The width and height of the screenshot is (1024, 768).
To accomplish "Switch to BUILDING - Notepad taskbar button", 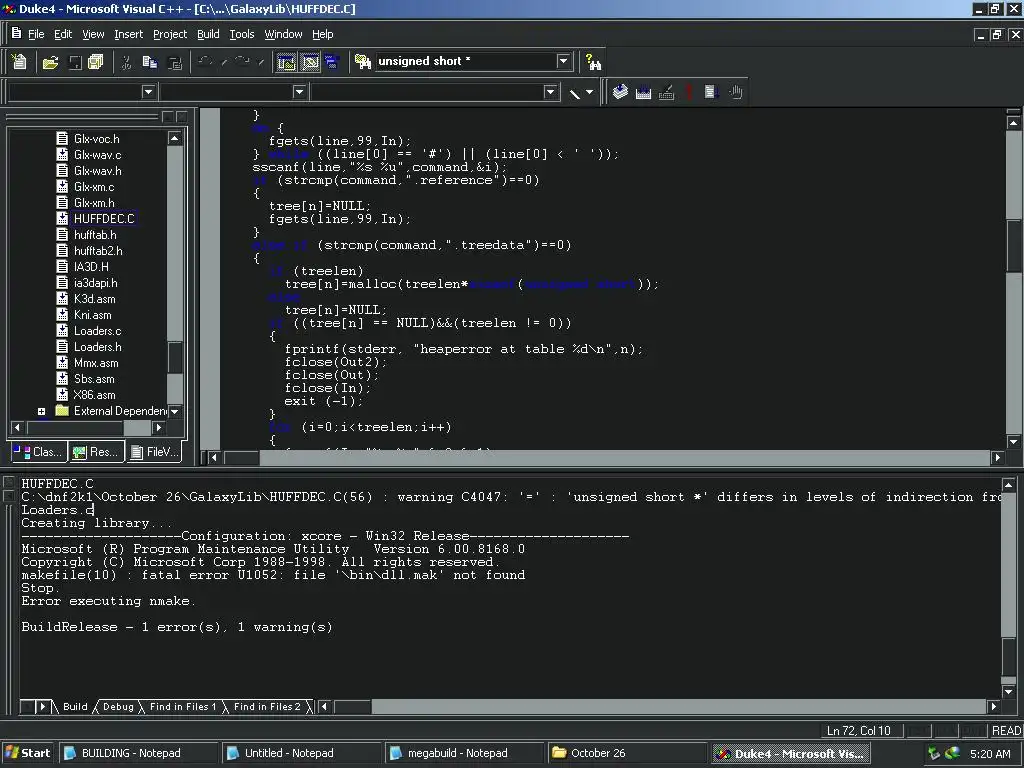I will (138, 753).
